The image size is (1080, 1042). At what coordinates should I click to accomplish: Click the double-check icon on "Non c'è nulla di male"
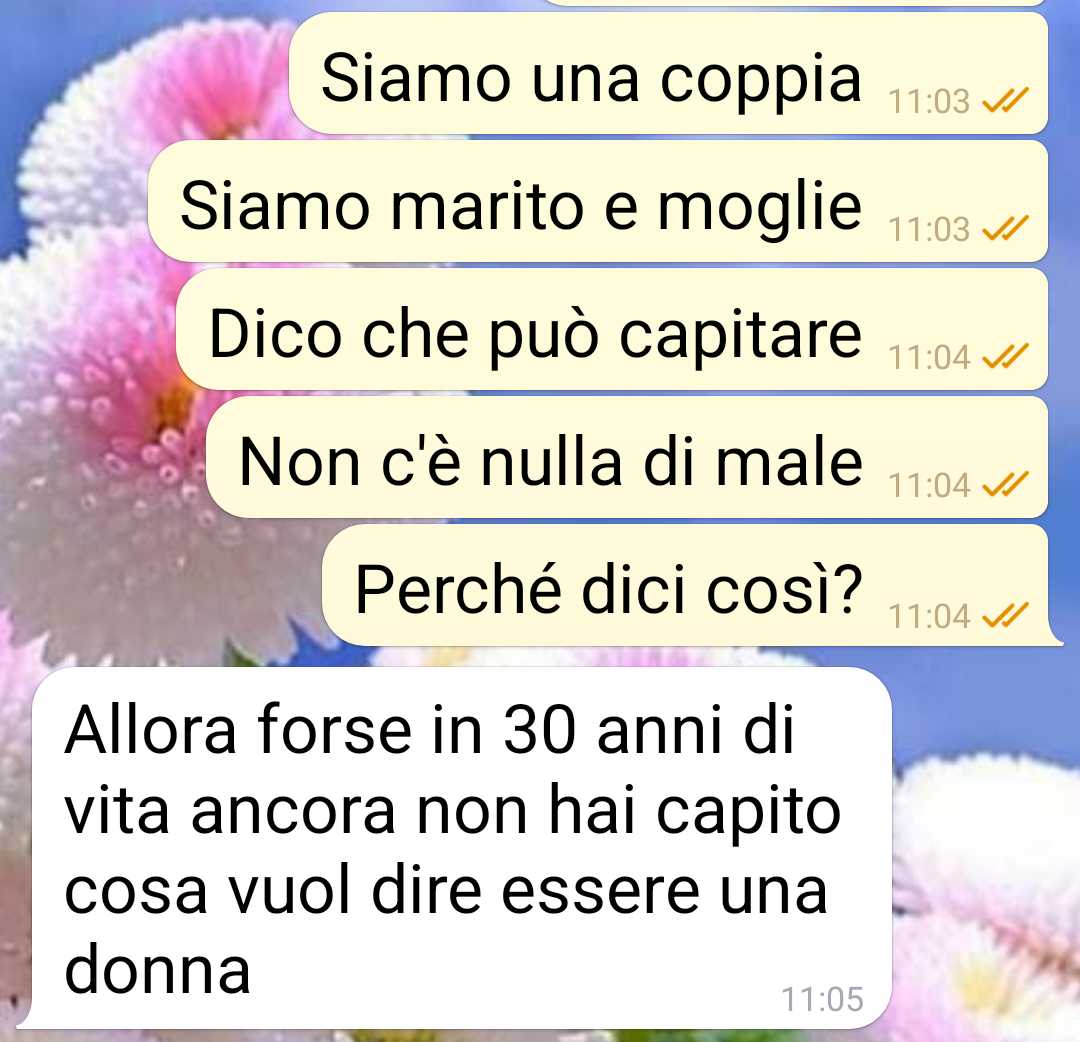point(1005,485)
